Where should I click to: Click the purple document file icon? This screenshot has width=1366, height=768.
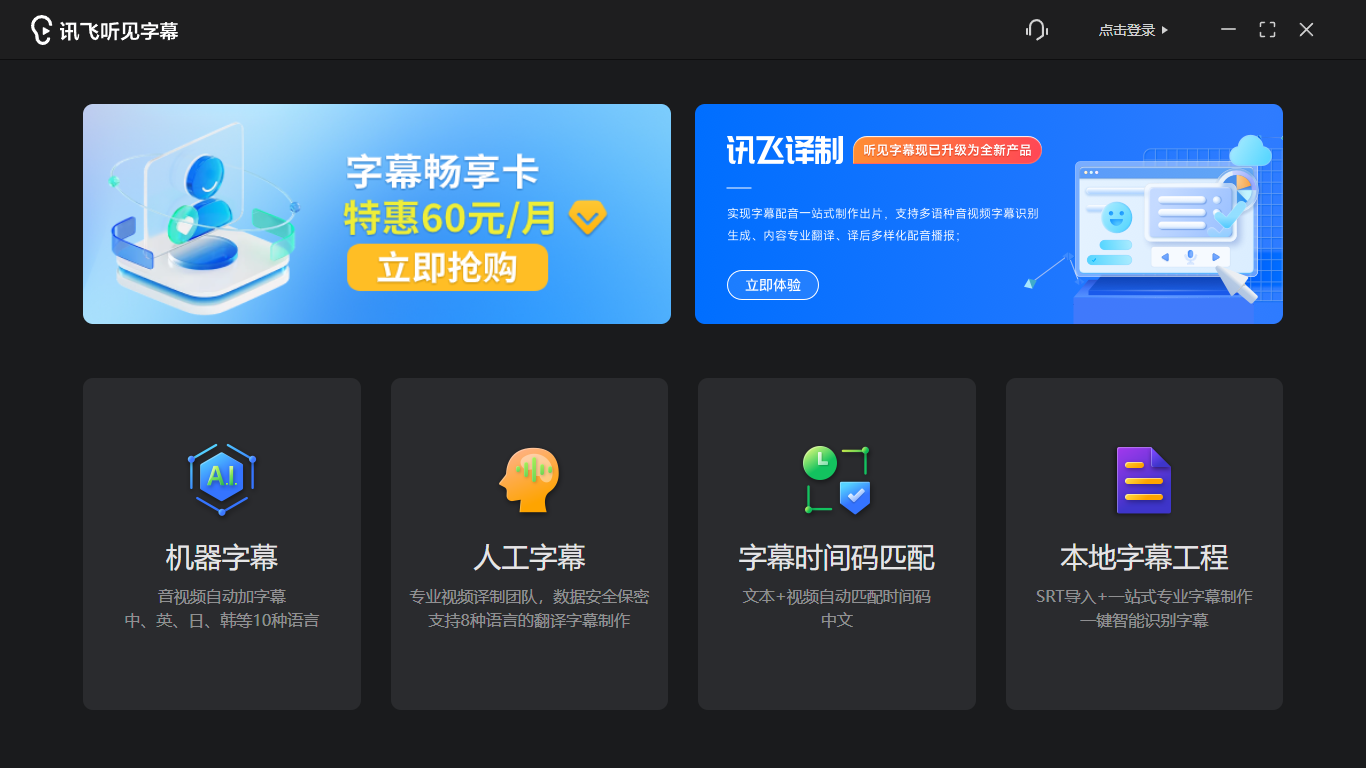pyautogui.click(x=1144, y=480)
